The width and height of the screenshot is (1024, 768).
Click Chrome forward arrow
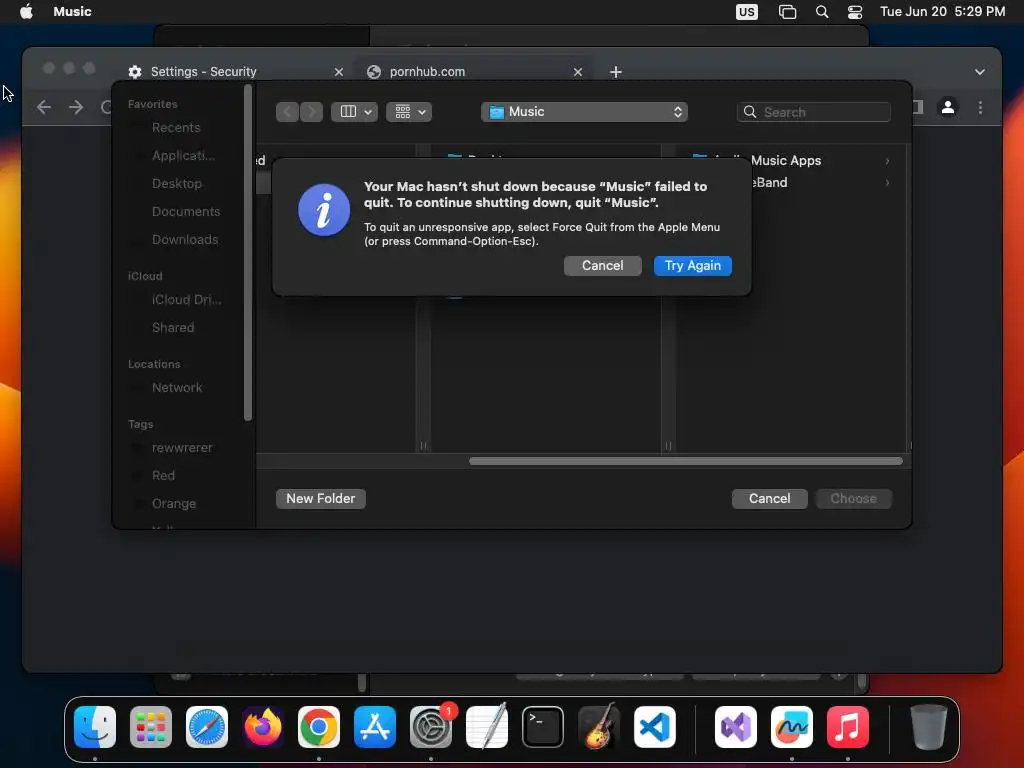point(76,107)
